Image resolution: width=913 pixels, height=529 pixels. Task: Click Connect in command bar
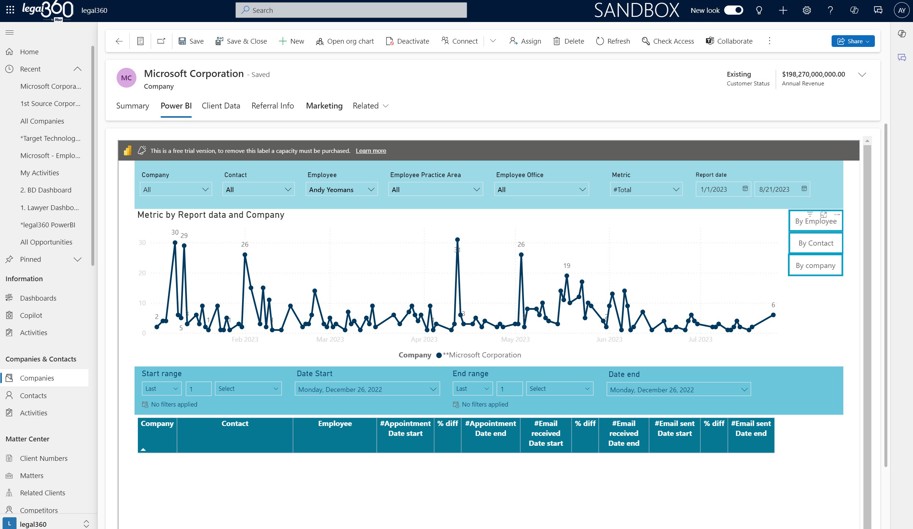(459, 41)
